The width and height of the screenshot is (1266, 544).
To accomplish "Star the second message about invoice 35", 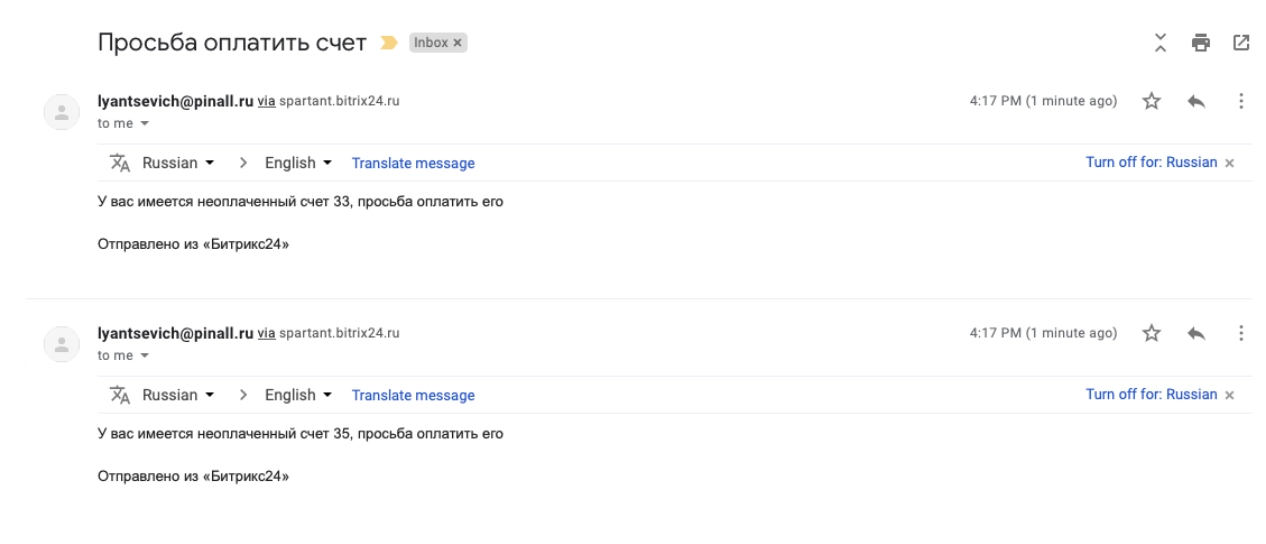I will coord(1153,334).
